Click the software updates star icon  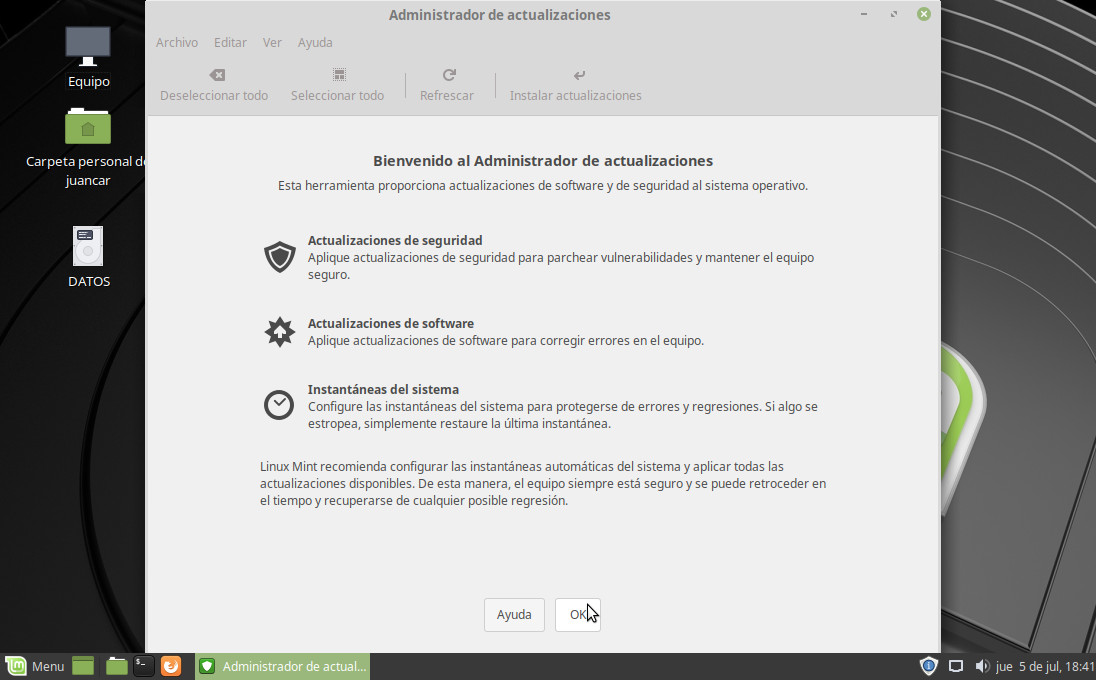[x=280, y=331]
